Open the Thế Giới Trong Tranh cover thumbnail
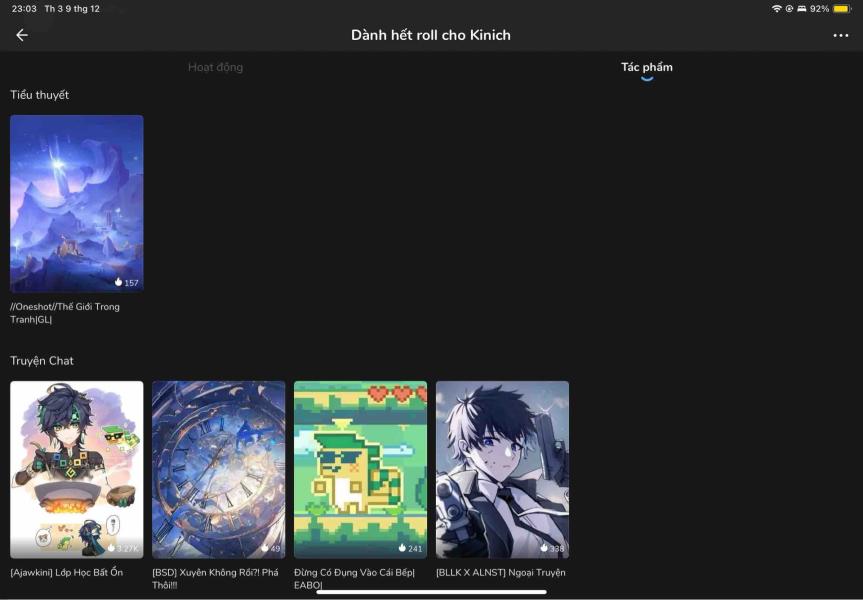The height and width of the screenshot is (600, 863). [x=77, y=203]
